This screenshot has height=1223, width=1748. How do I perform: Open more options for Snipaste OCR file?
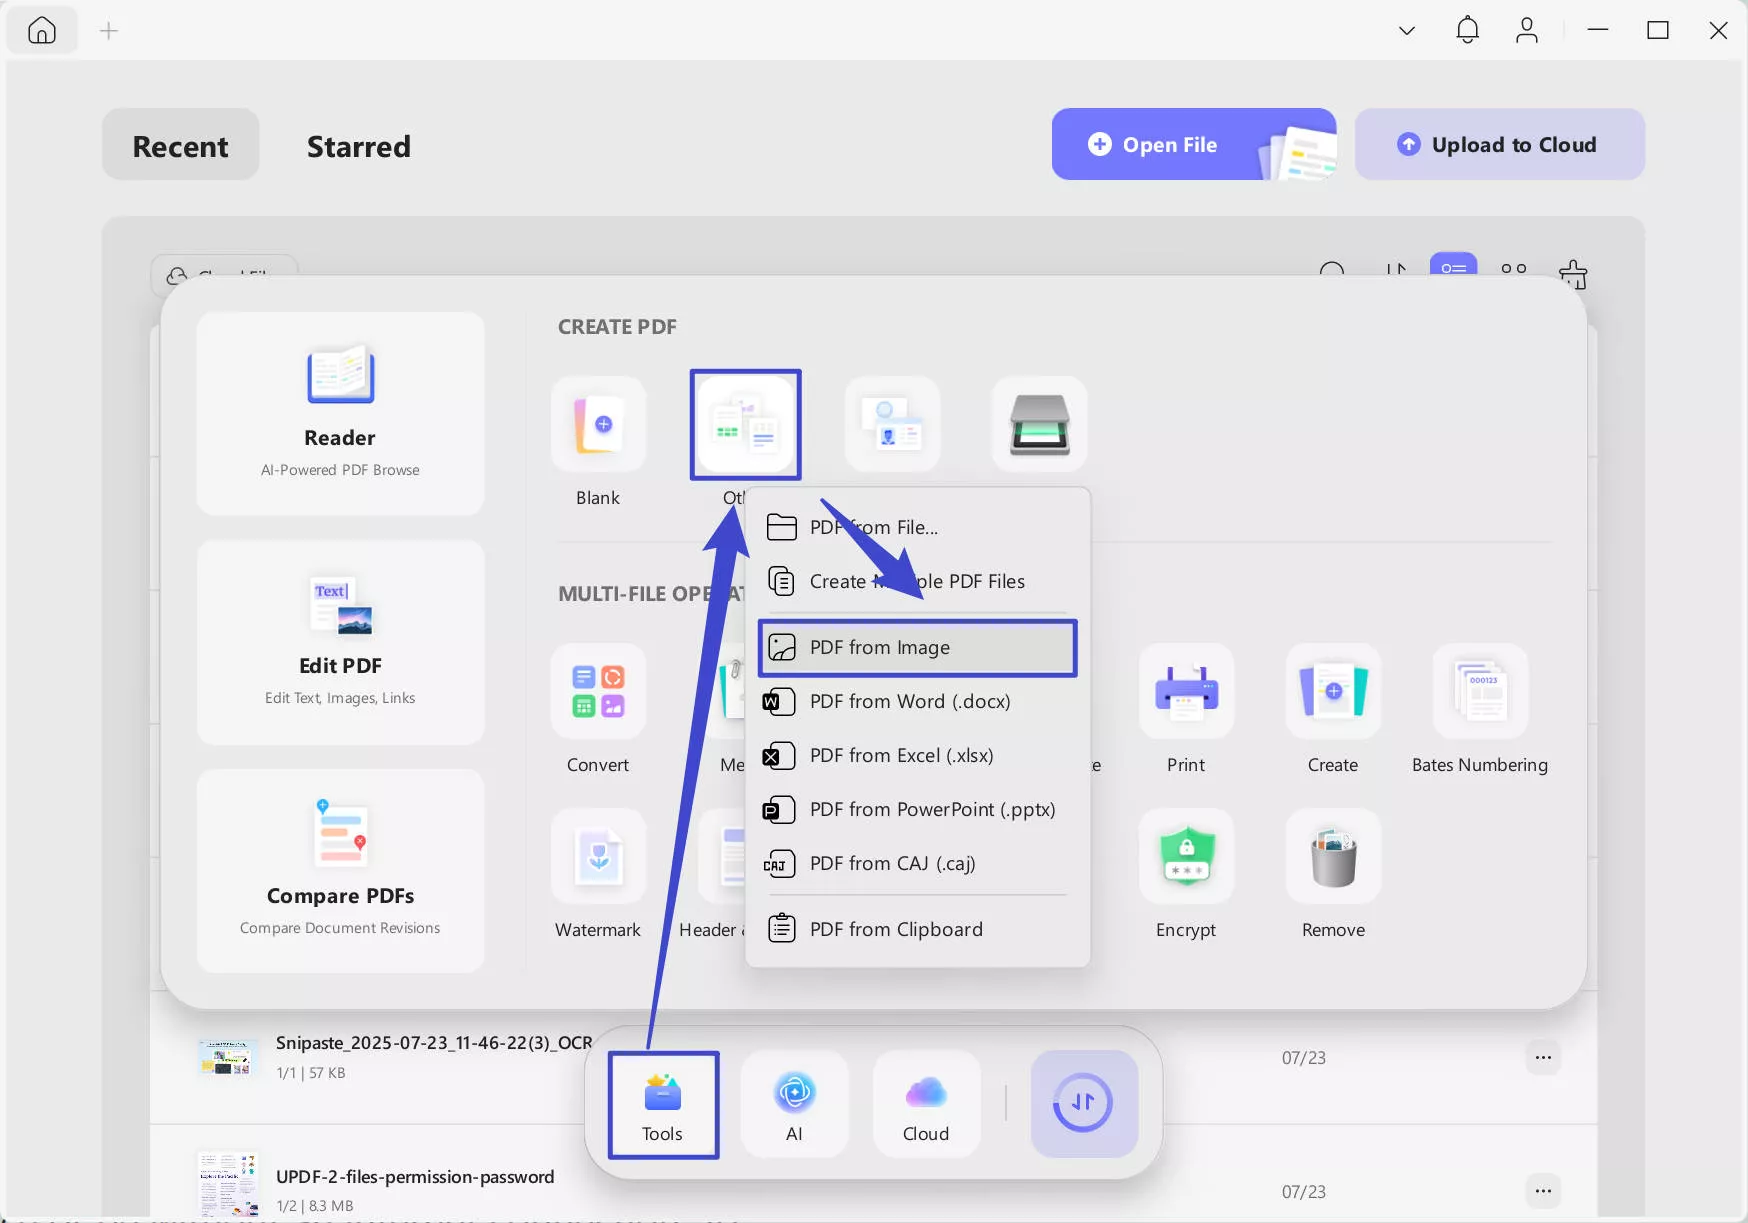tap(1543, 1058)
